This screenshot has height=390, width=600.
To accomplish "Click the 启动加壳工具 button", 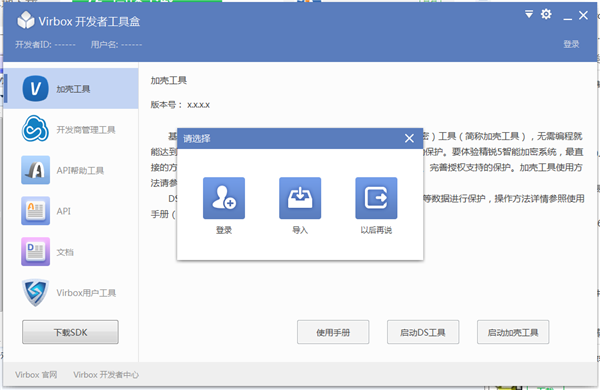I will [x=513, y=332].
